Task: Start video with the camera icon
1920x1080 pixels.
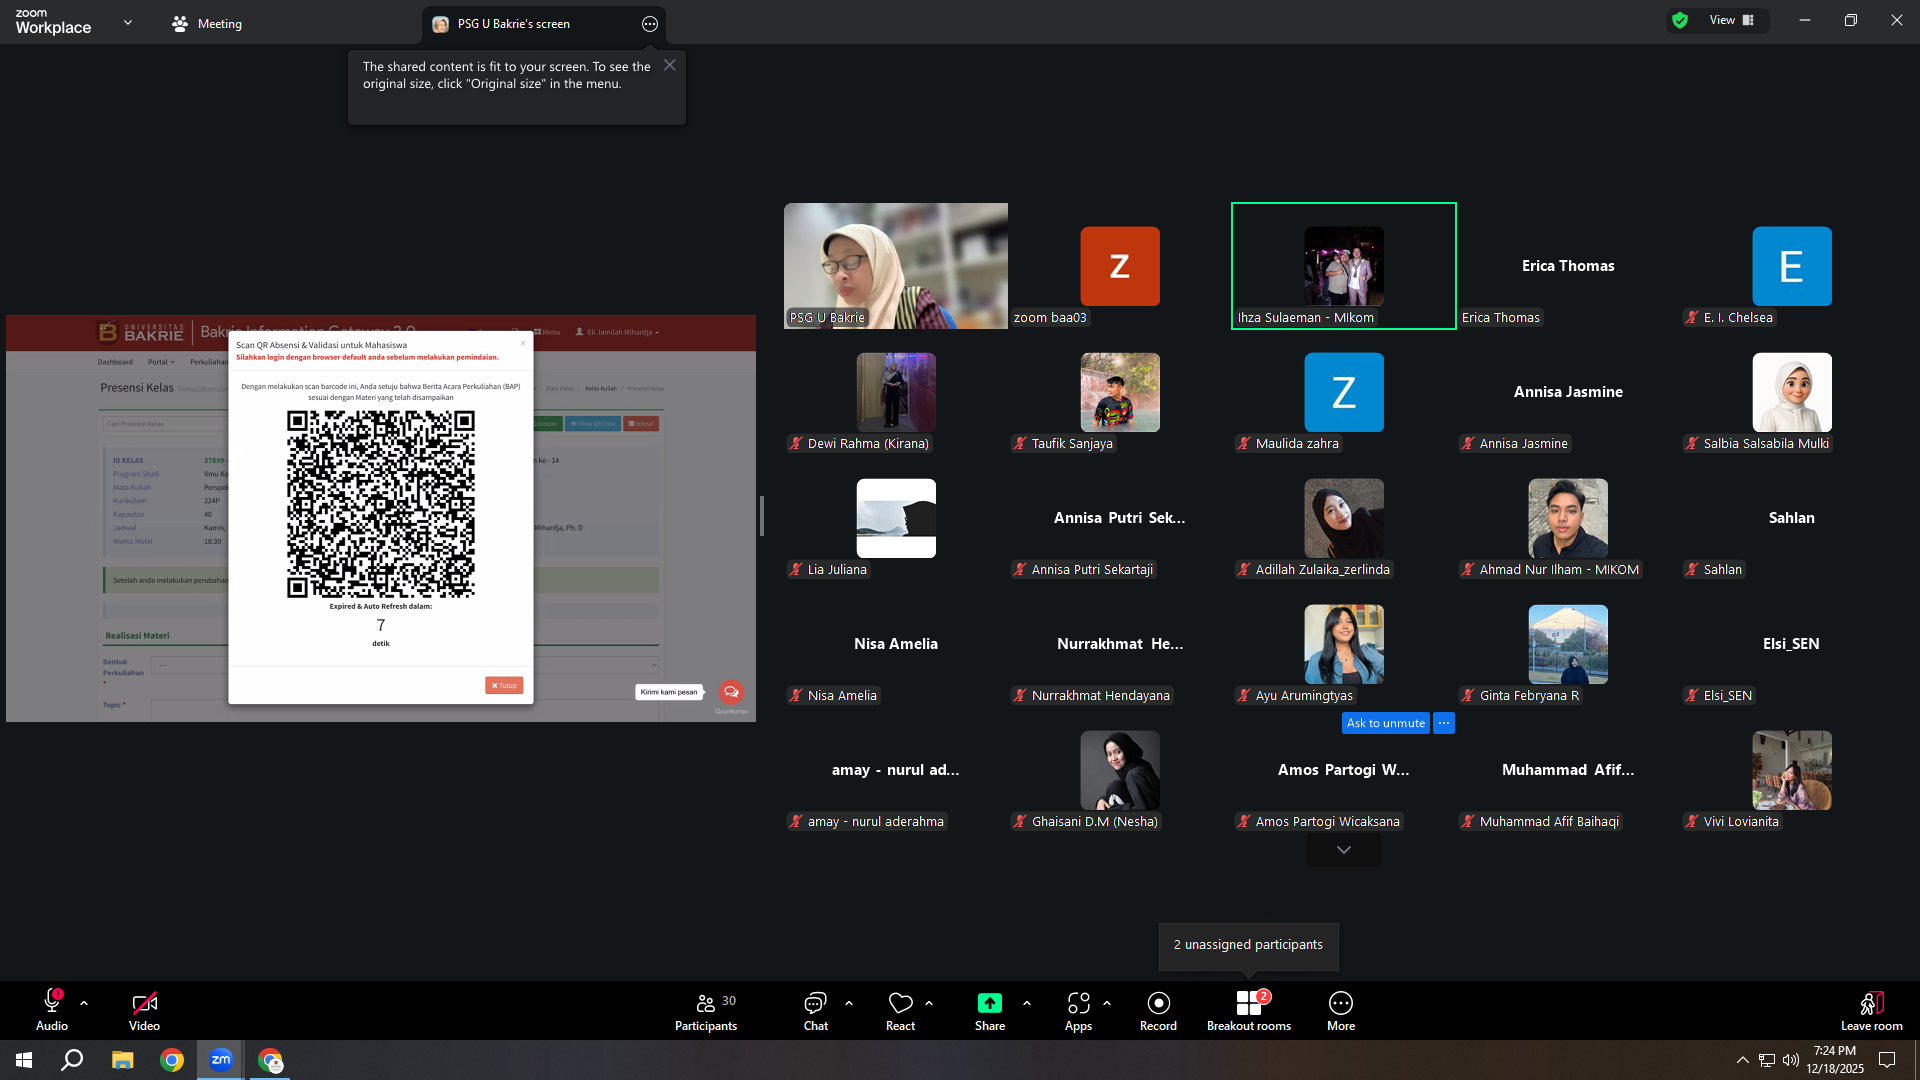Action: point(144,1010)
